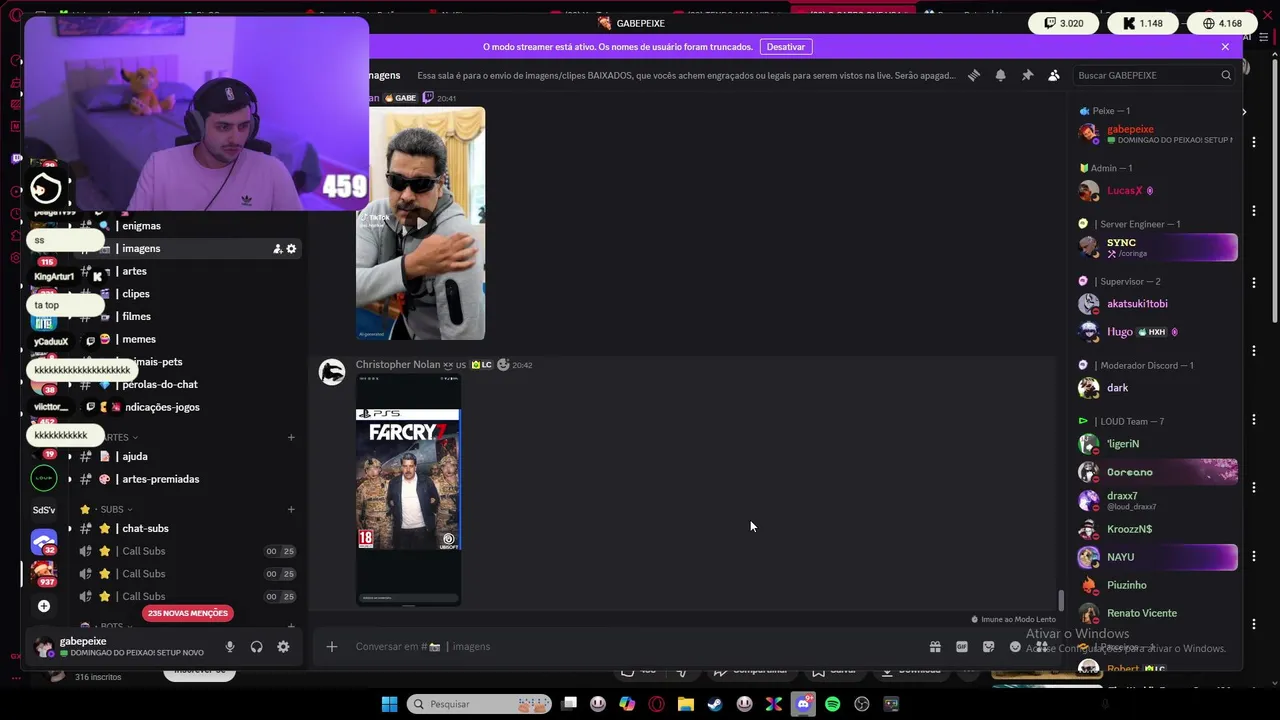The height and width of the screenshot is (720, 1280).
Task: Click the gabepeixe user panel avatar
Action: (x=44, y=647)
